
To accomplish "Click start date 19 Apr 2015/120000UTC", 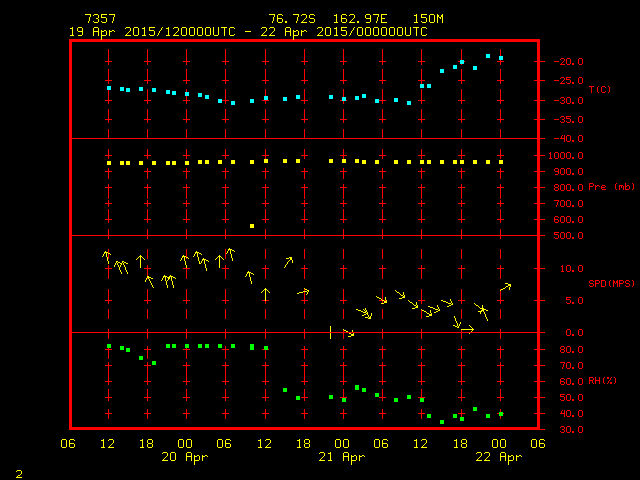I will click(152, 32).
